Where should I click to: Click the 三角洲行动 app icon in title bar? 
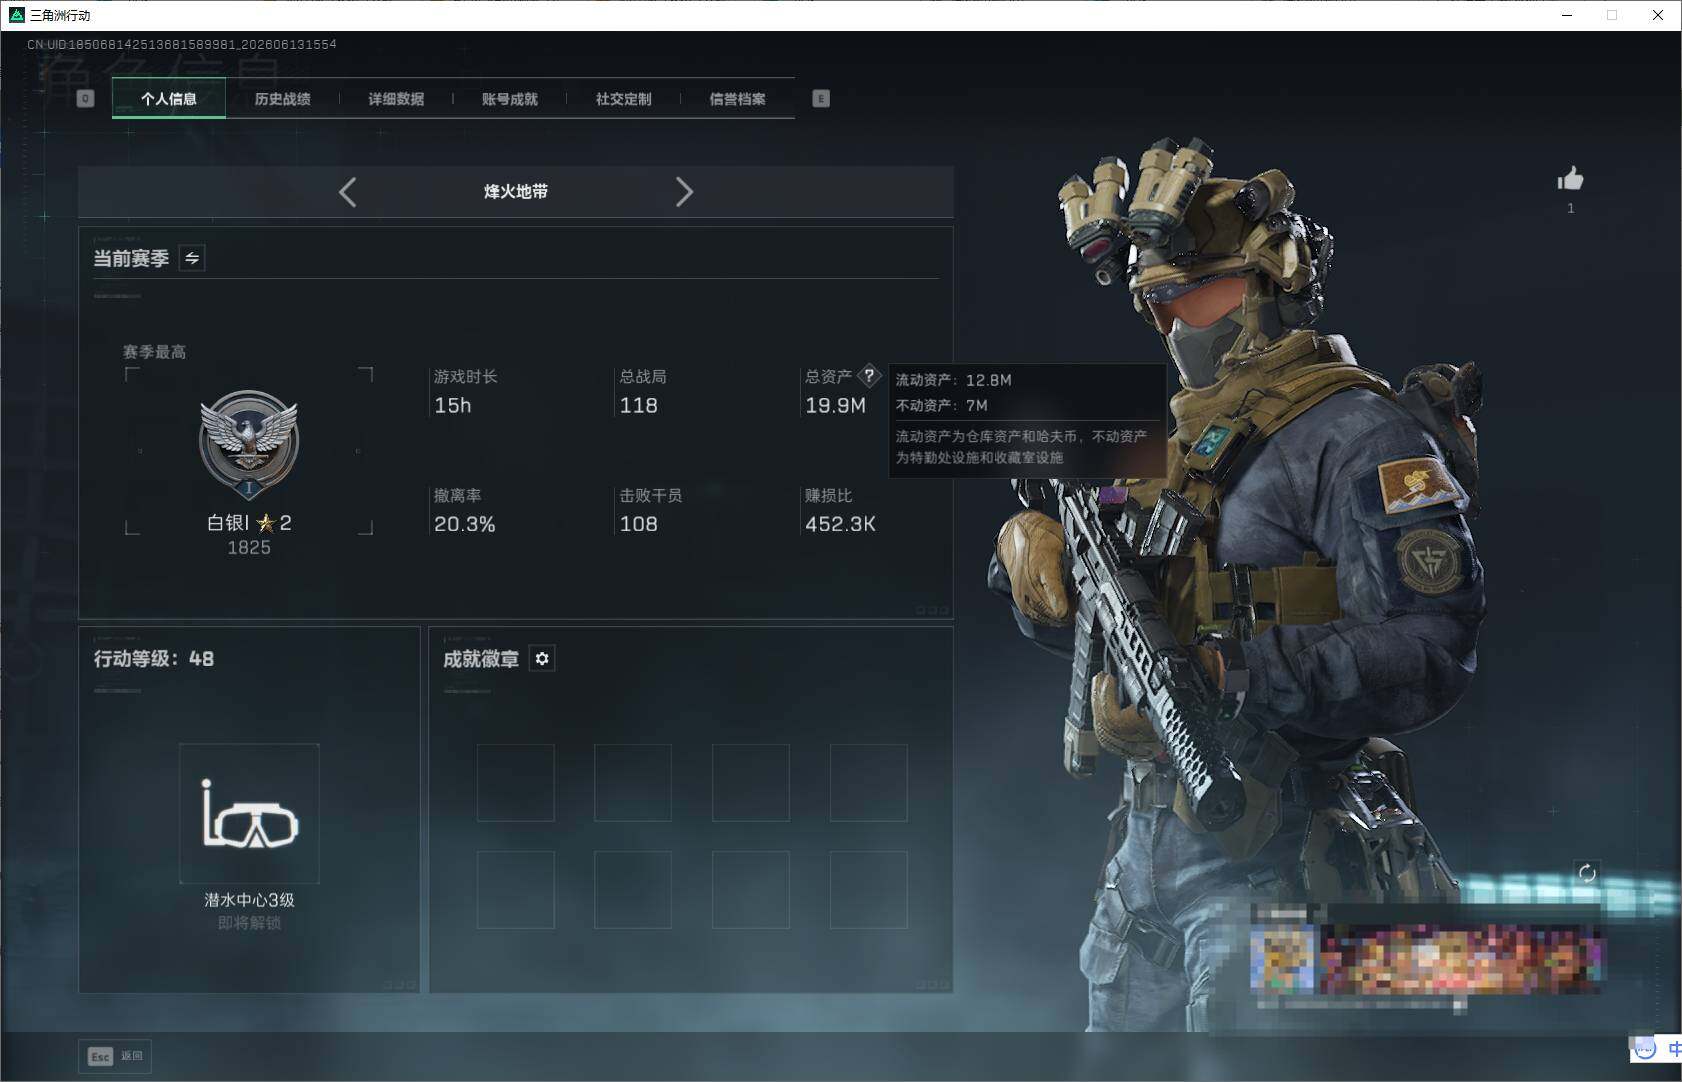pos(16,15)
